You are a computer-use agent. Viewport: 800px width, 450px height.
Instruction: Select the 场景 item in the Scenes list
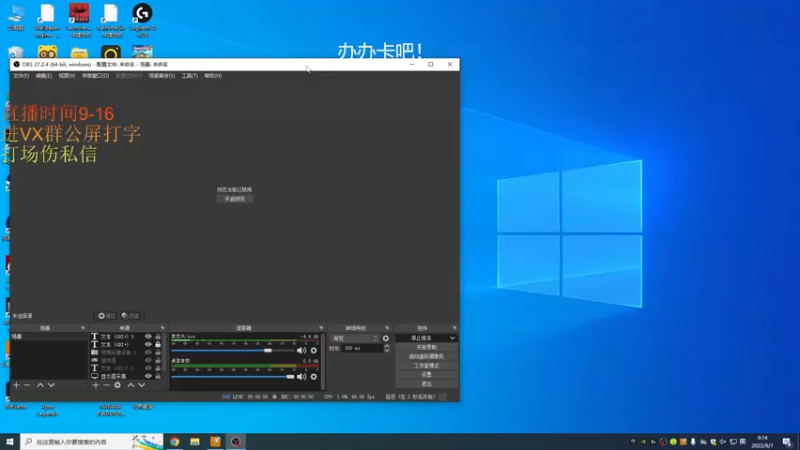tap(49, 337)
